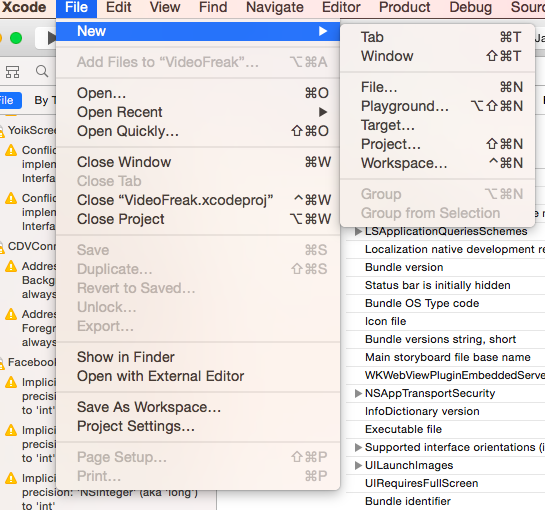The height and width of the screenshot is (510, 545).
Task: Choose Open... from File menu
Action: pyautogui.click(x=198, y=93)
